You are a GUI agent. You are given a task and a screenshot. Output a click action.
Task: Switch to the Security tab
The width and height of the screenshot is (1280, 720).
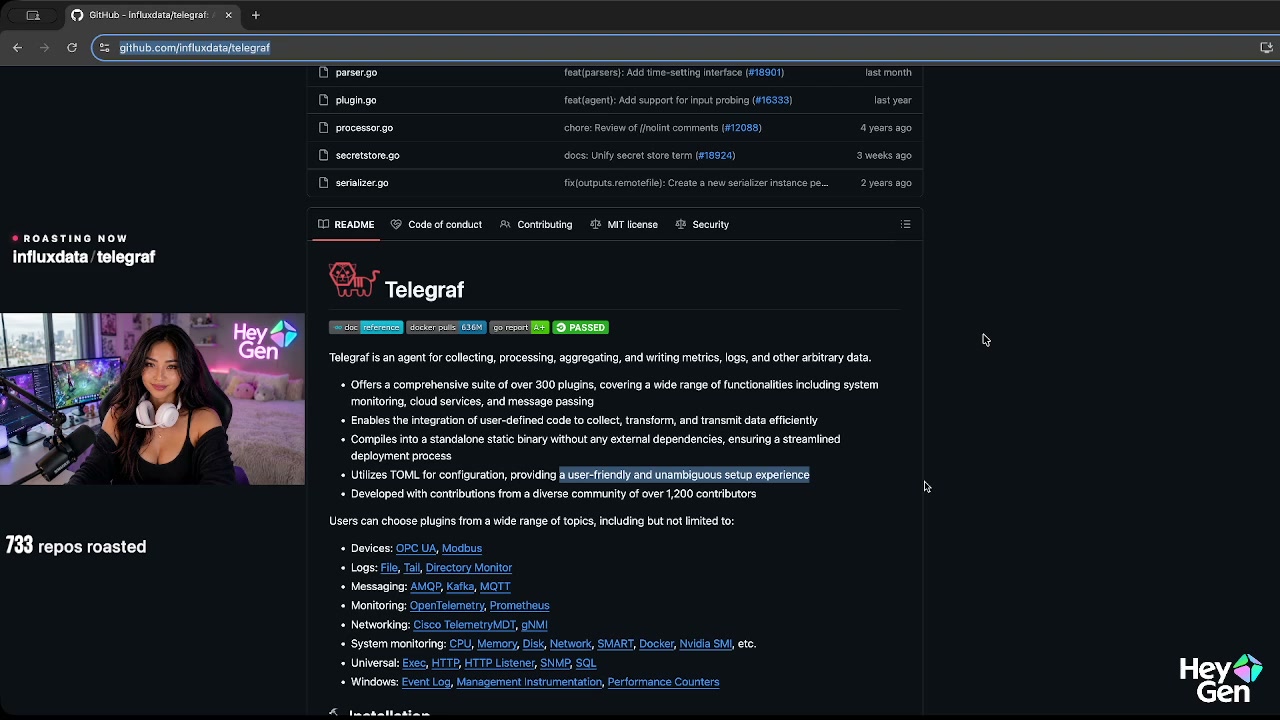pos(702,224)
